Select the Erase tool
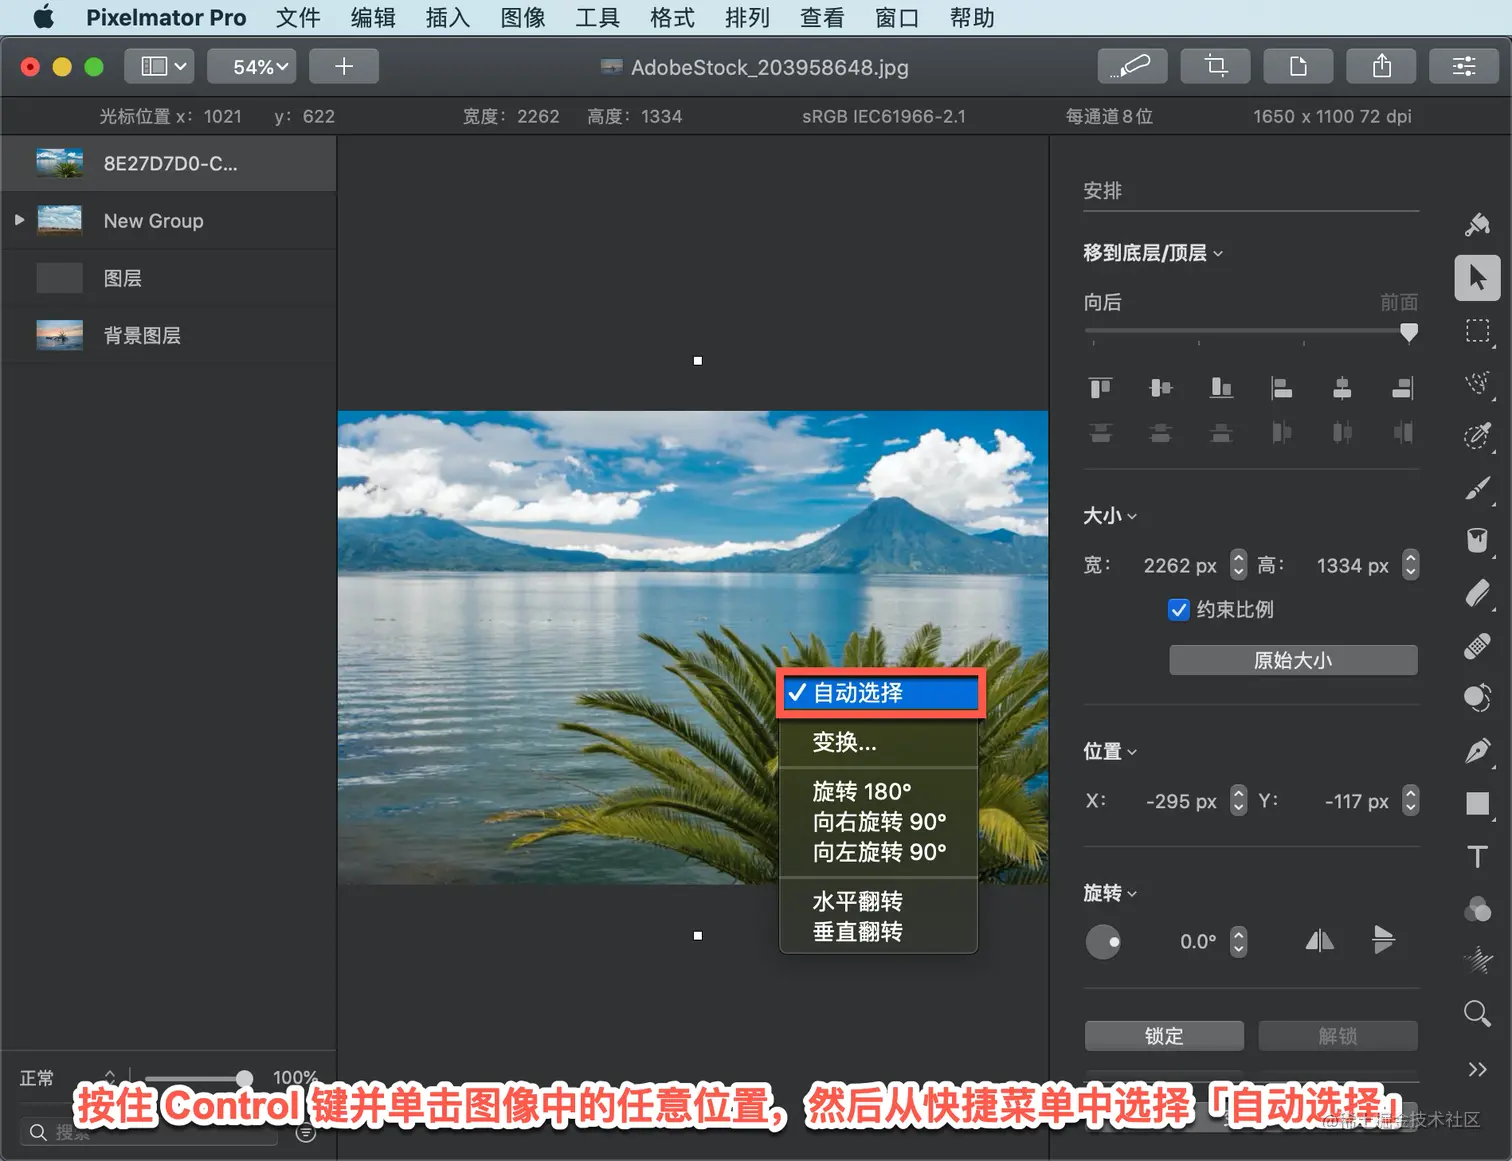 (1477, 593)
